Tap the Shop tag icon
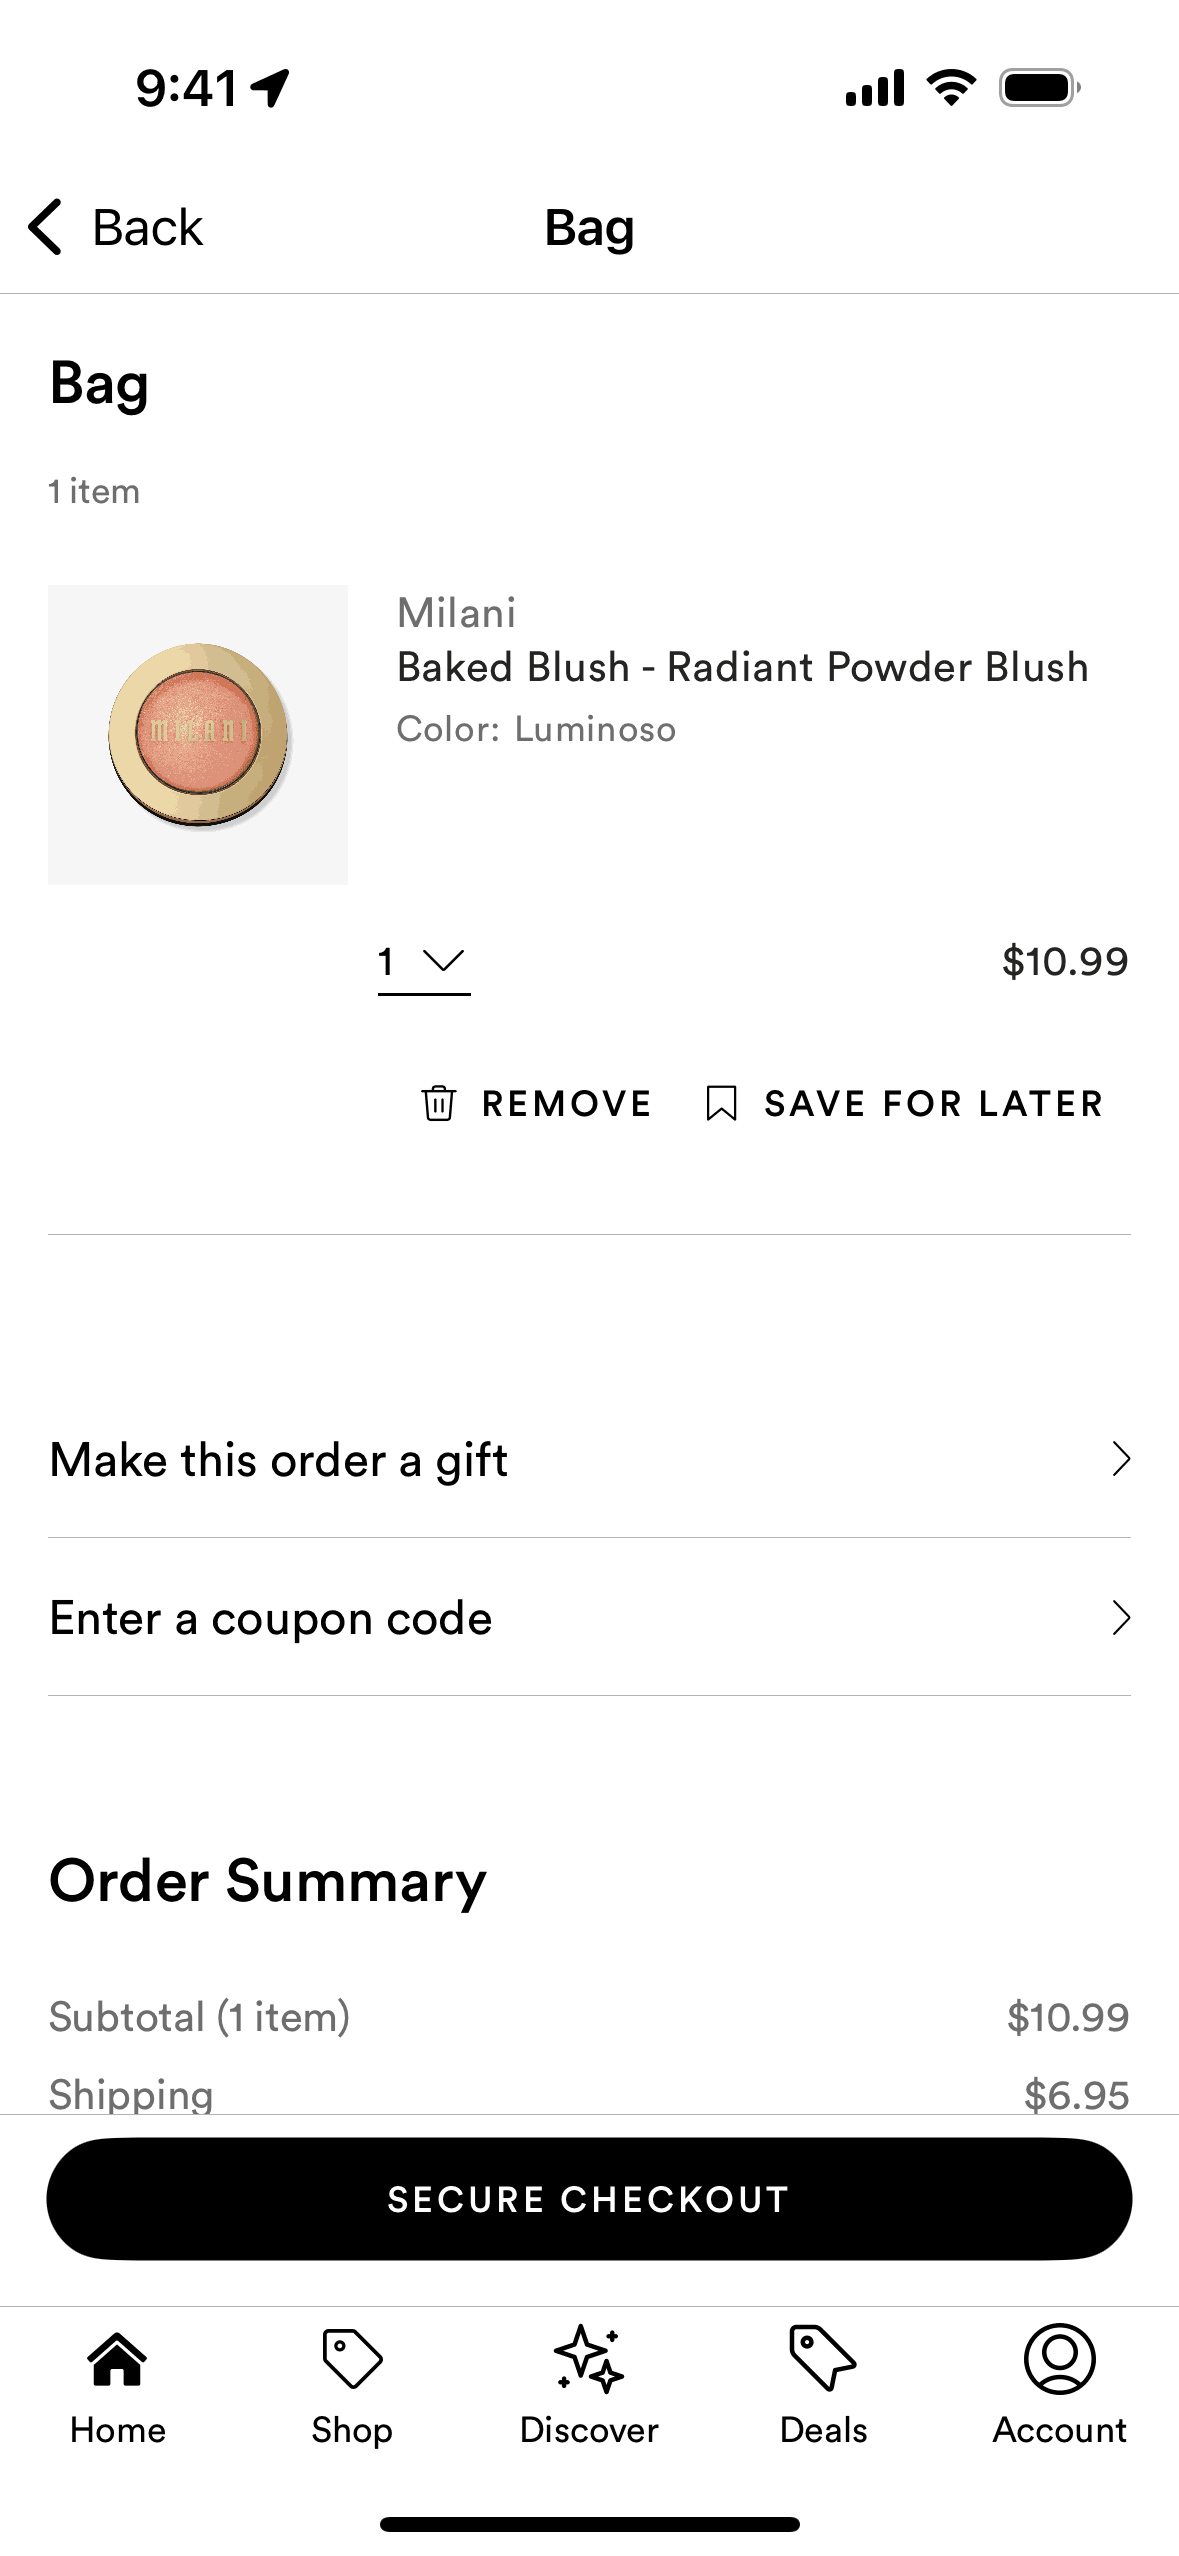The width and height of the screenshot is (1179, 2556). pos(351,2358)
